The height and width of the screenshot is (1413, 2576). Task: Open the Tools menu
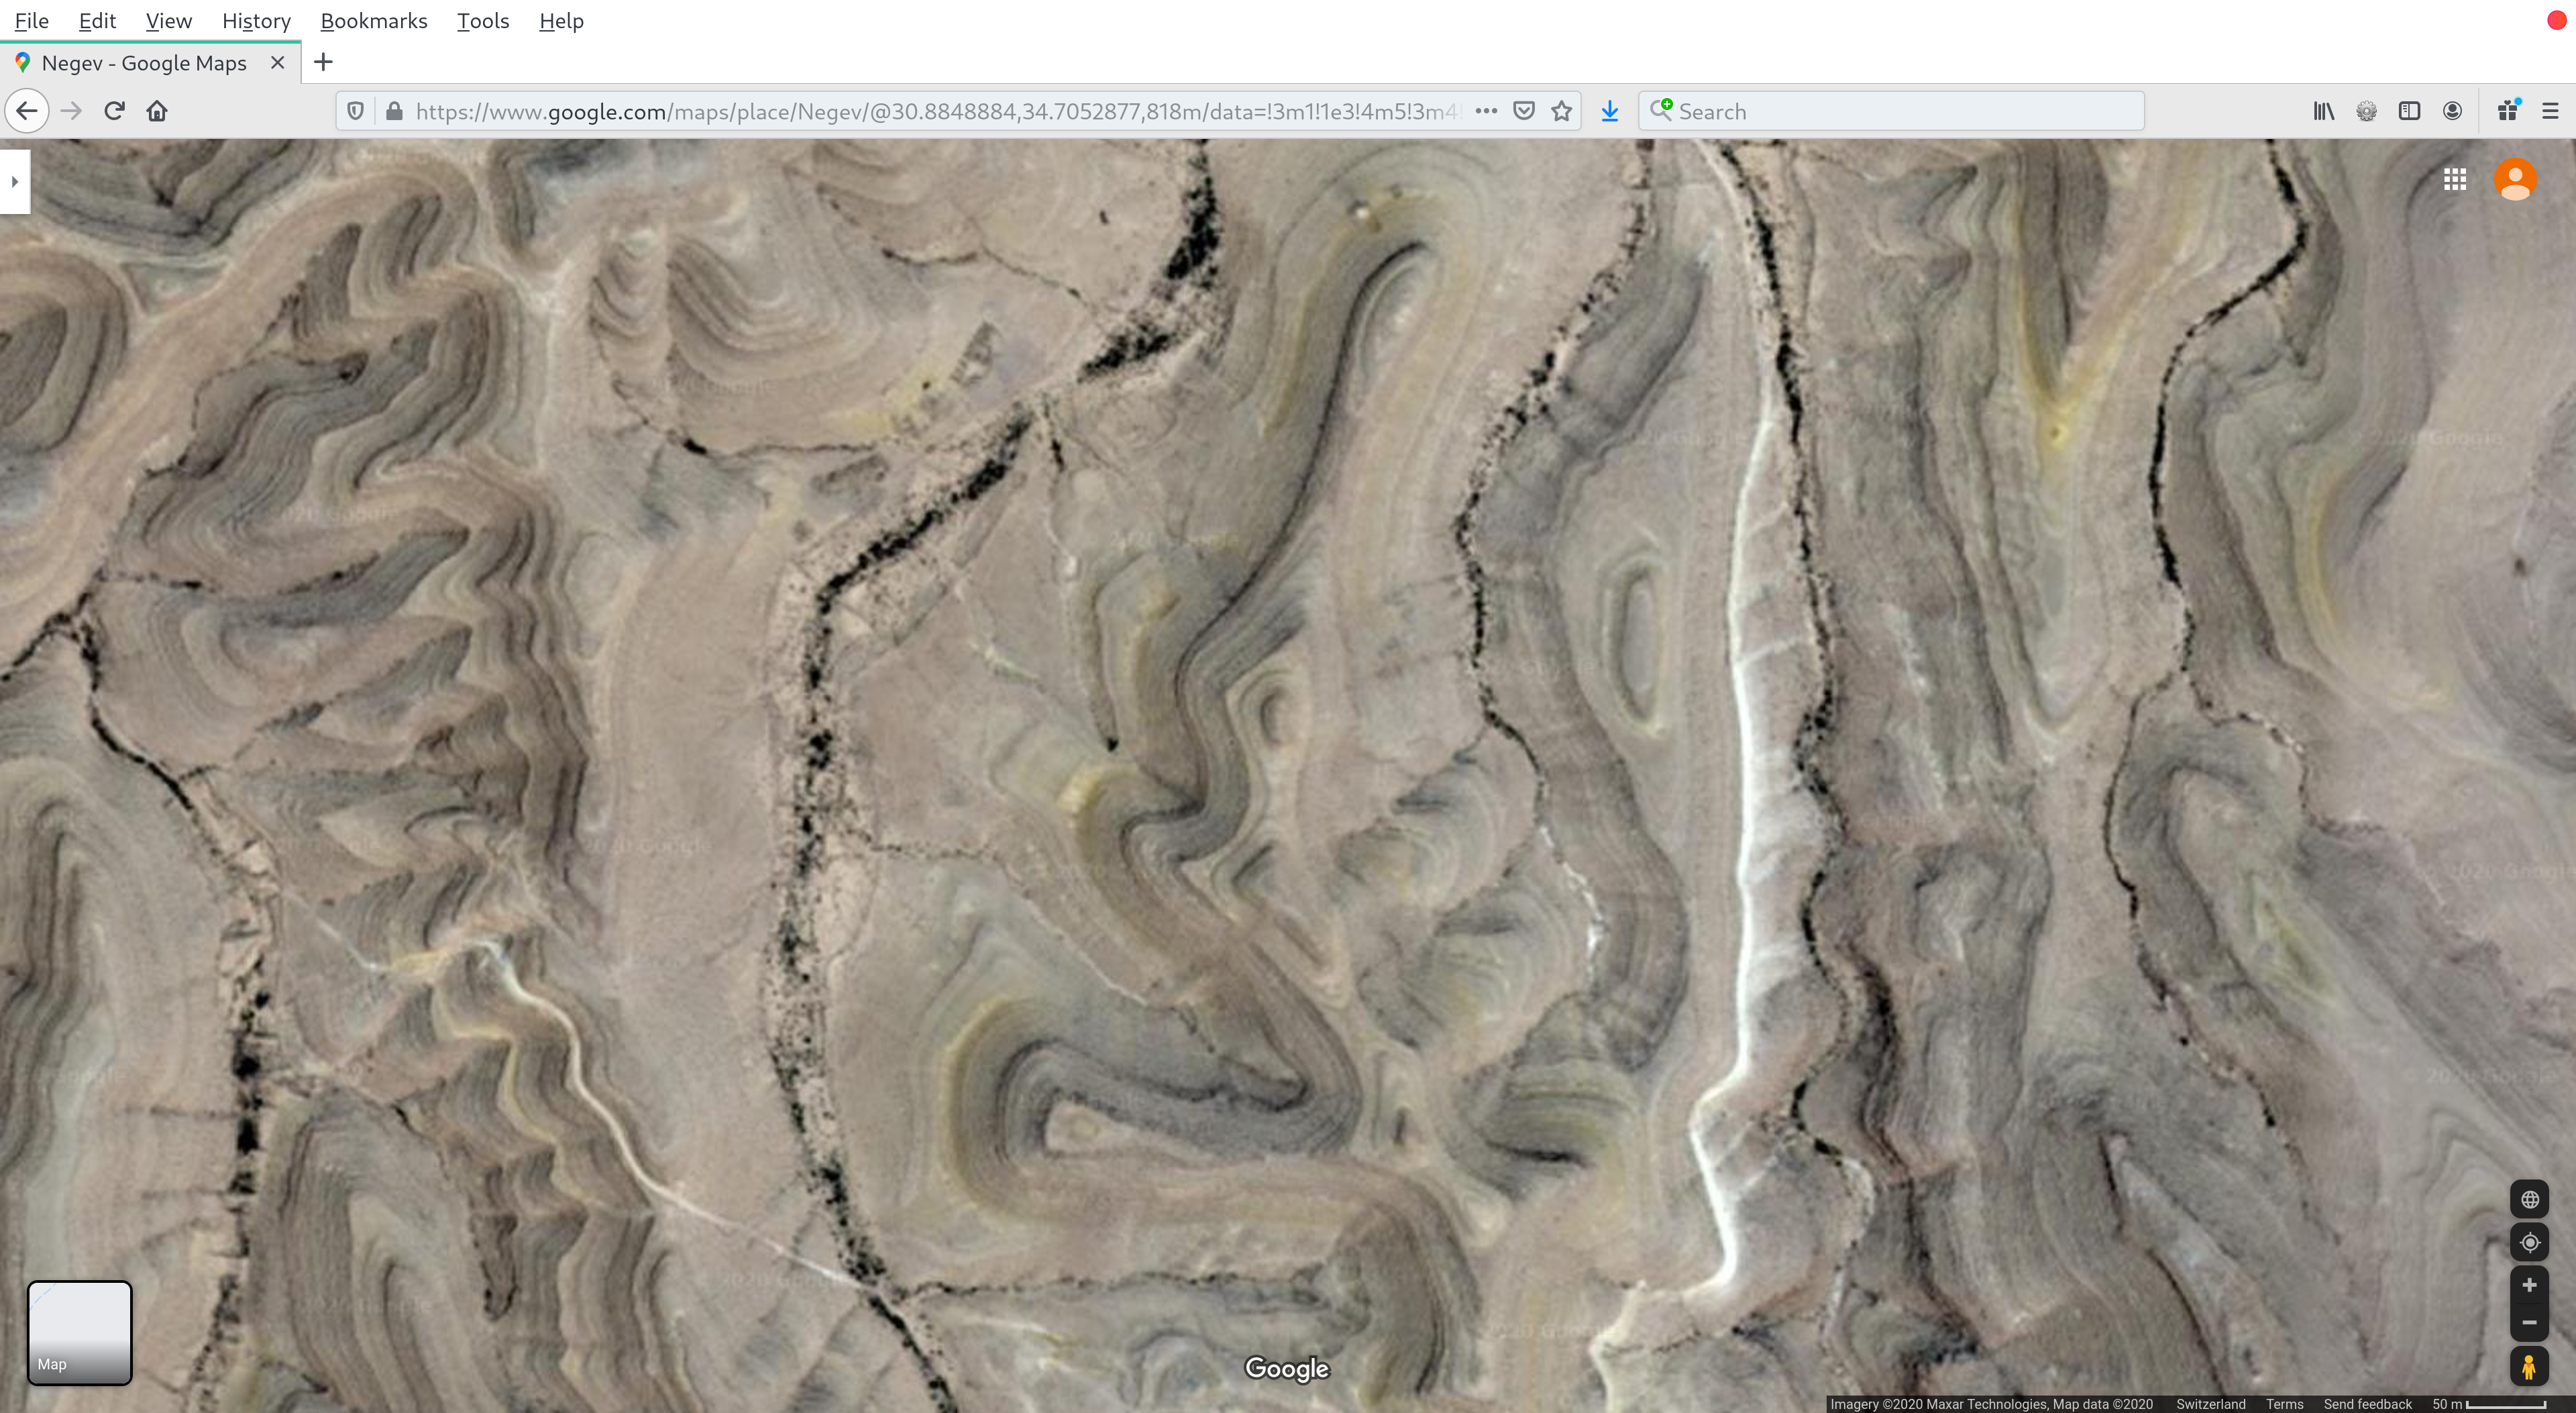(x=483, y=21)
